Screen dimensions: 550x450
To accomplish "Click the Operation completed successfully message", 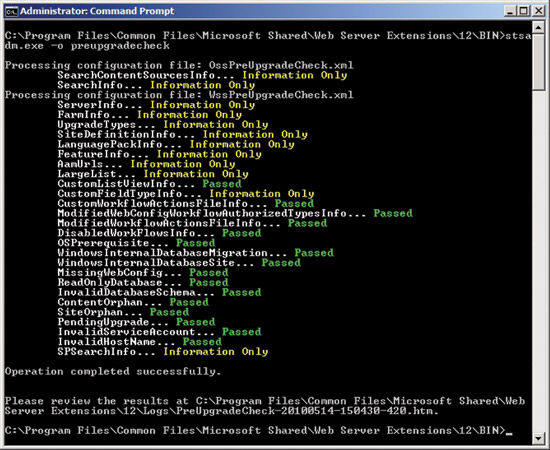I will [113, 371].
